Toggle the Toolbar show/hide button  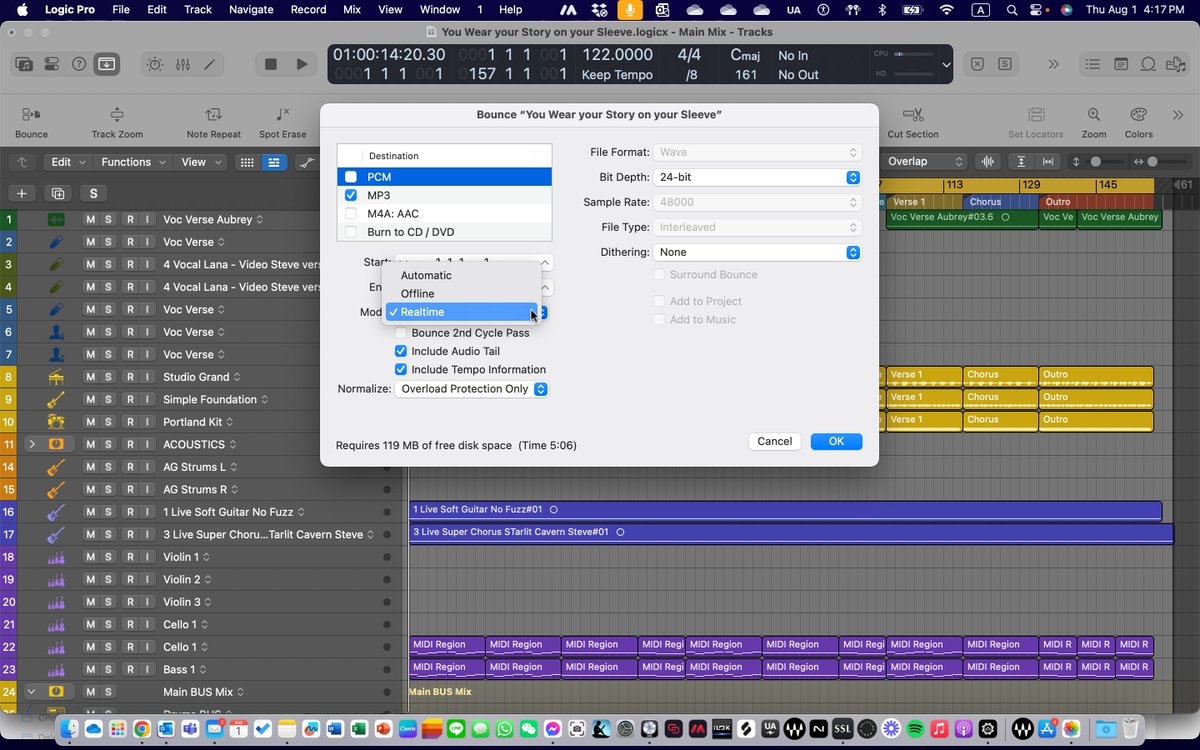[x=106, y=64]
